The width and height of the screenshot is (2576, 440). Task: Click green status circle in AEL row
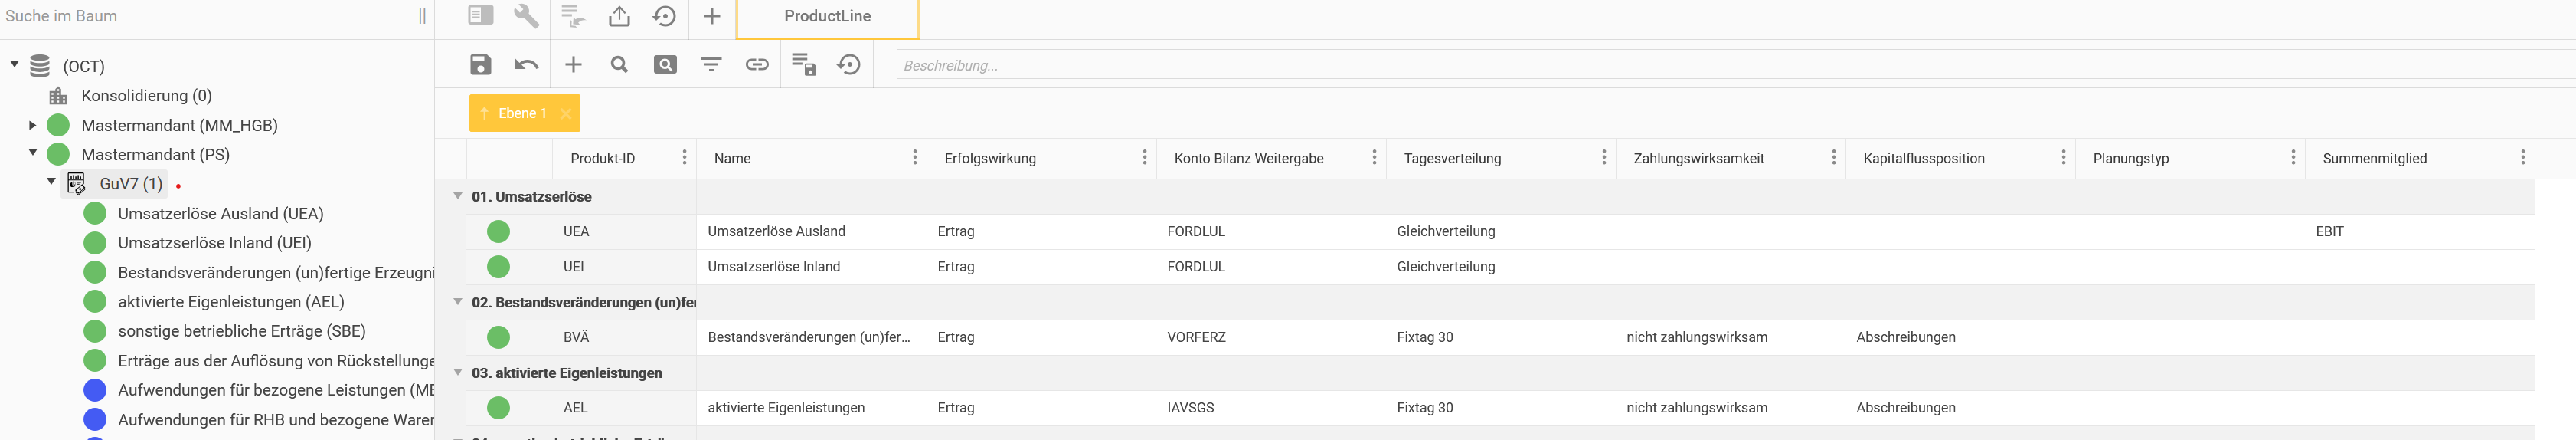[498, 408]
